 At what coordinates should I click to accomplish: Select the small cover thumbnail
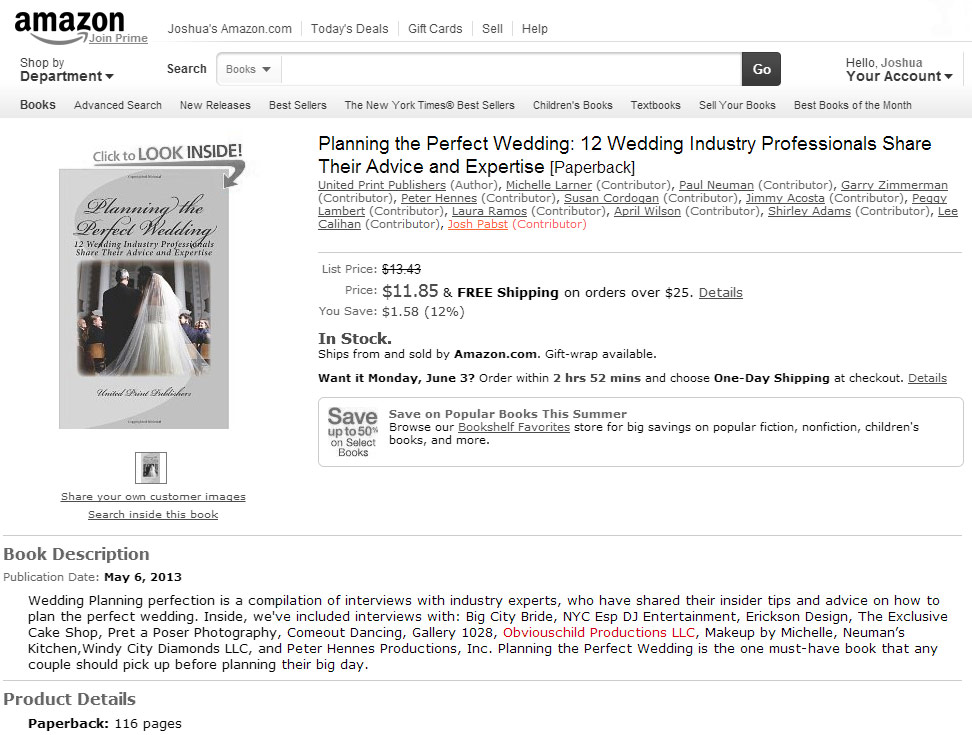(x=151, y=468)
